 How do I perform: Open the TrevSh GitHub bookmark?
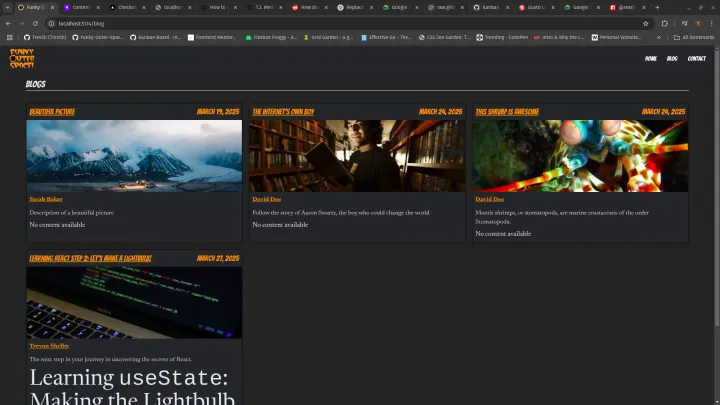click(45, 37)
